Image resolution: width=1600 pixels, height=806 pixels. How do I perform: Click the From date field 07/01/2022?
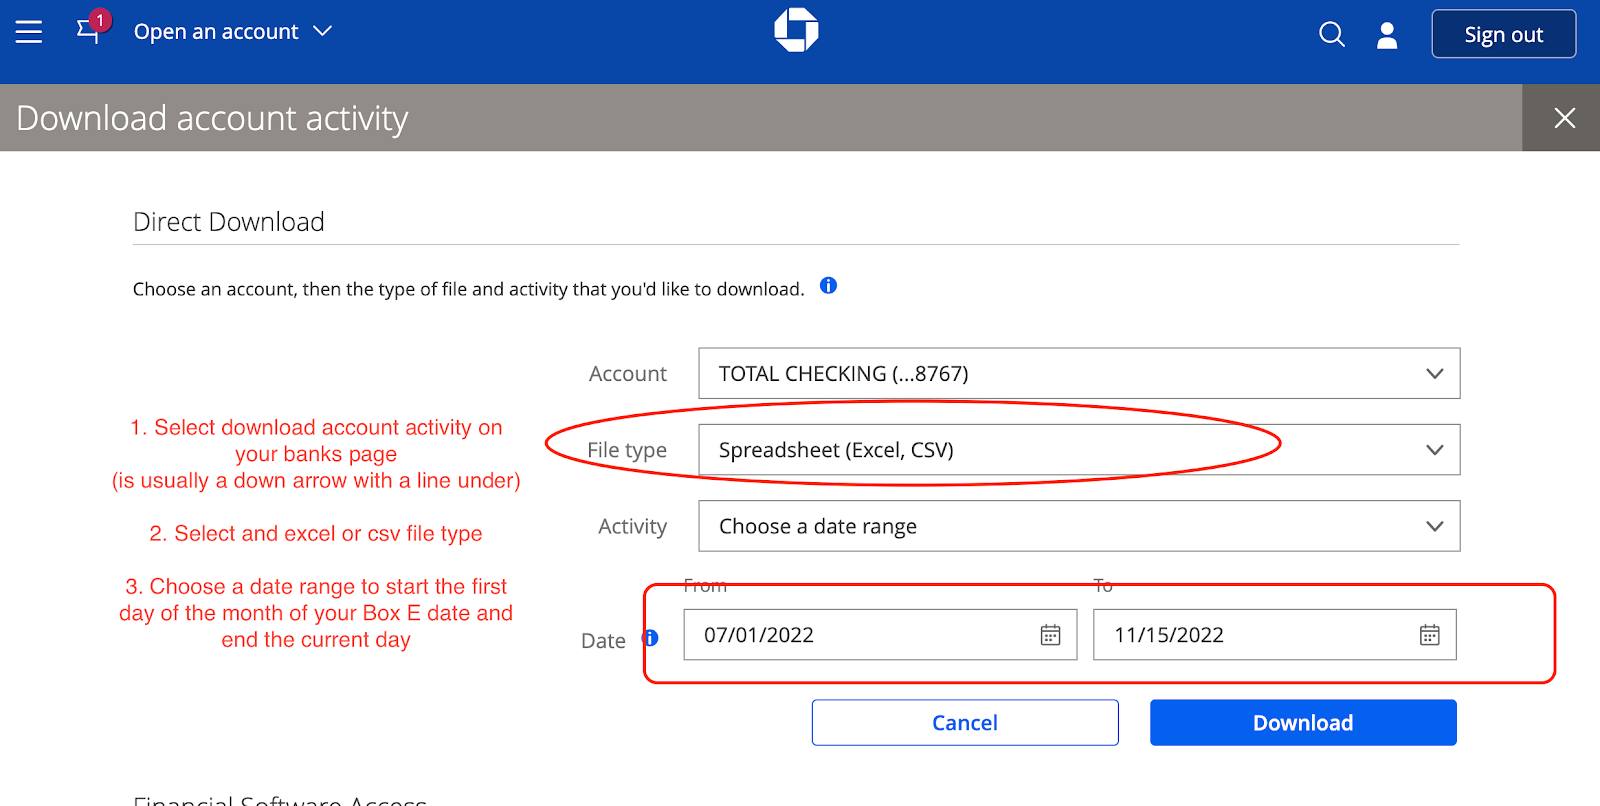point(860,635)
